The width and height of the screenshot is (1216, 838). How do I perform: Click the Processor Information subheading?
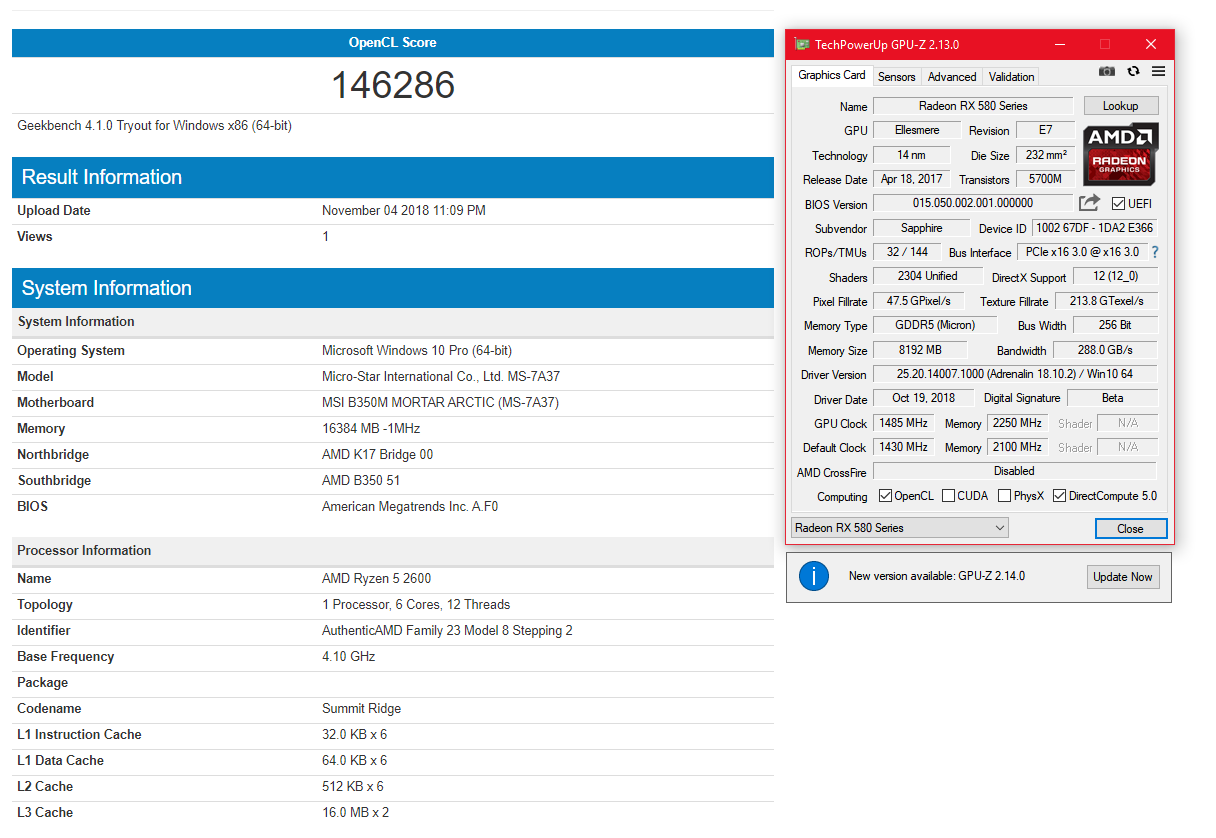point(84,551)
